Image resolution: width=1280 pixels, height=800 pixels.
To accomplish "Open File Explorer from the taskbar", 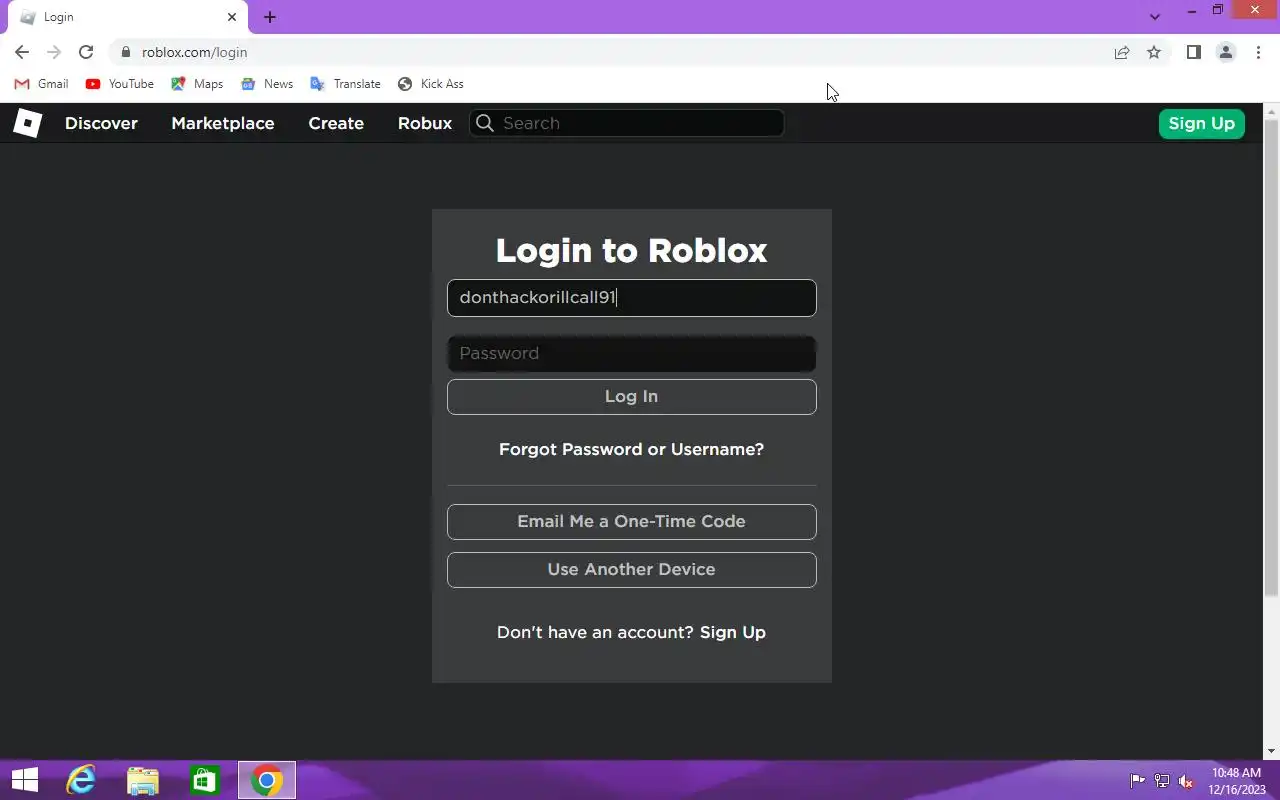I will point(143,780).
